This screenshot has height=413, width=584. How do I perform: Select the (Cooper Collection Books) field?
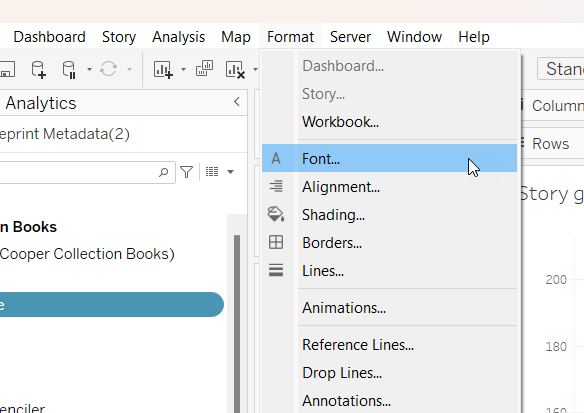point(87,254)
